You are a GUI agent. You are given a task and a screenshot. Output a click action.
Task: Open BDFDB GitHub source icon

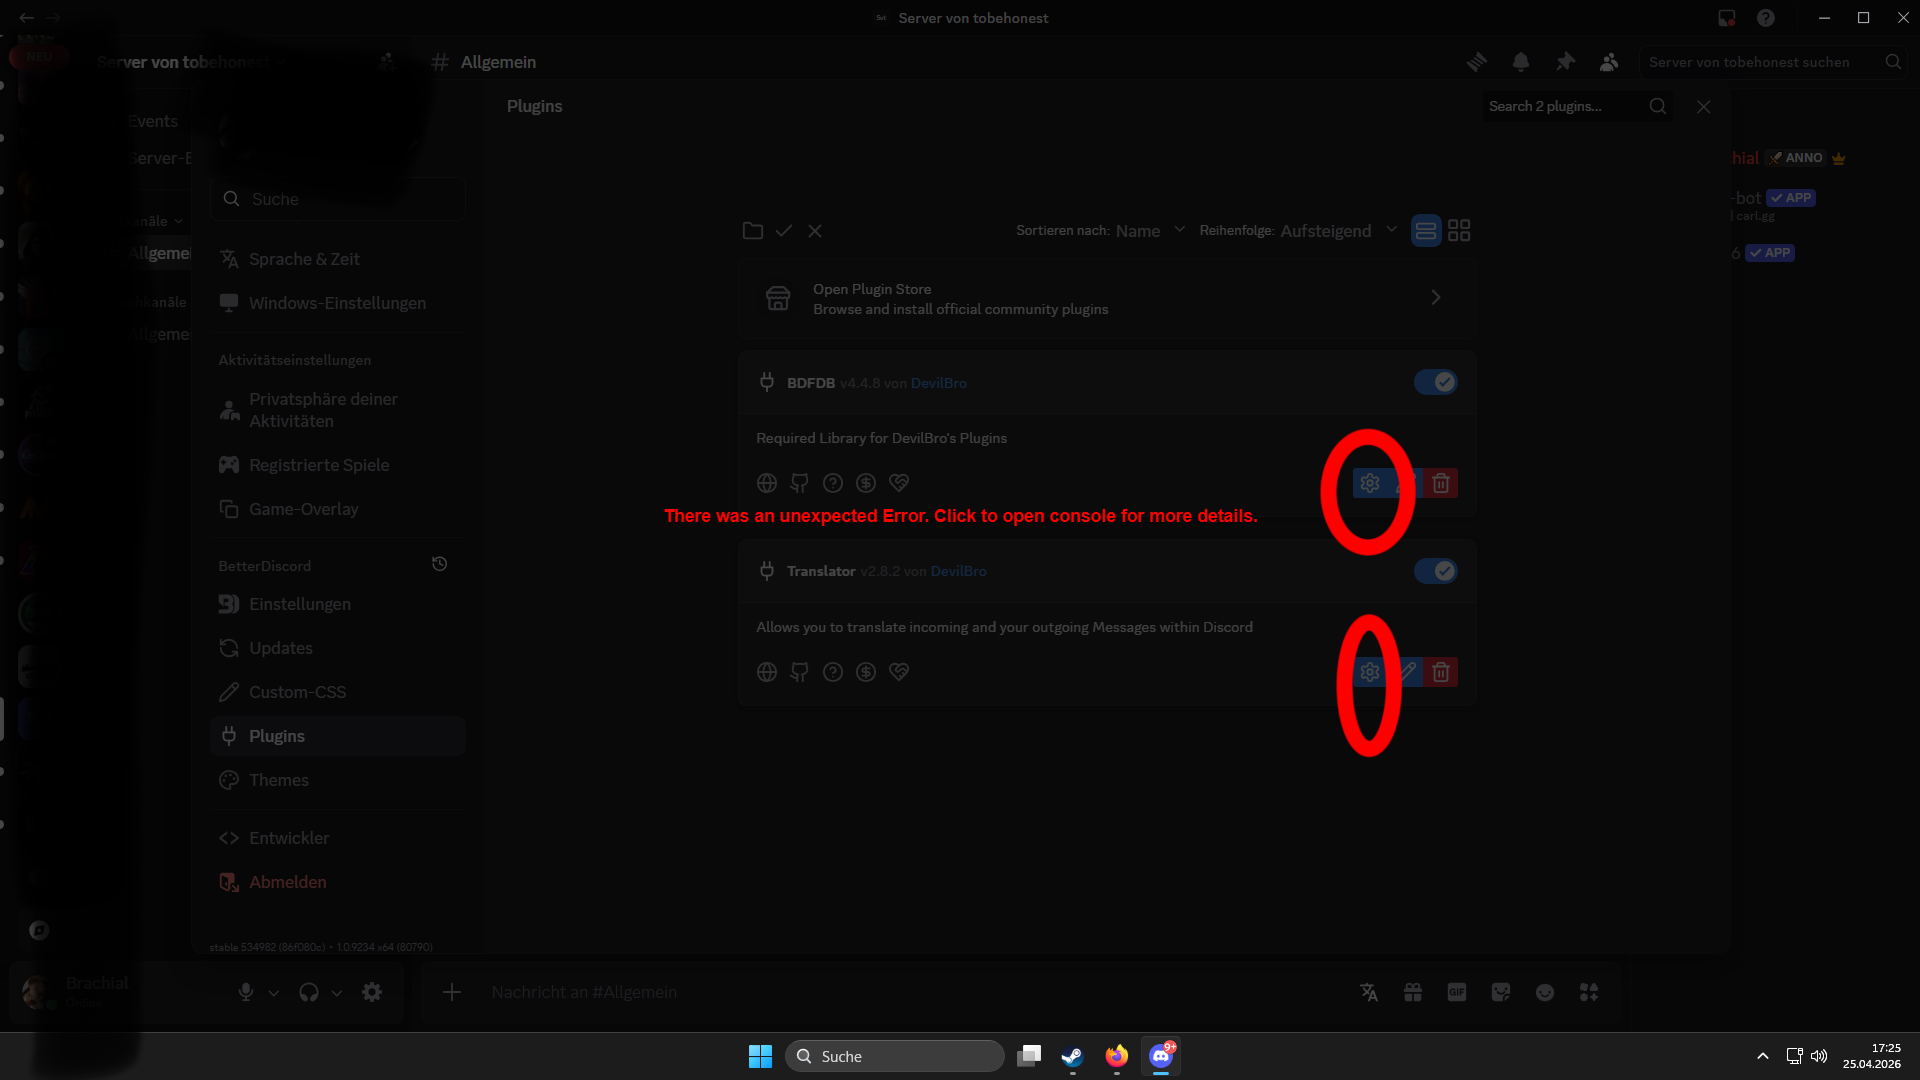(x=799, y=483)
